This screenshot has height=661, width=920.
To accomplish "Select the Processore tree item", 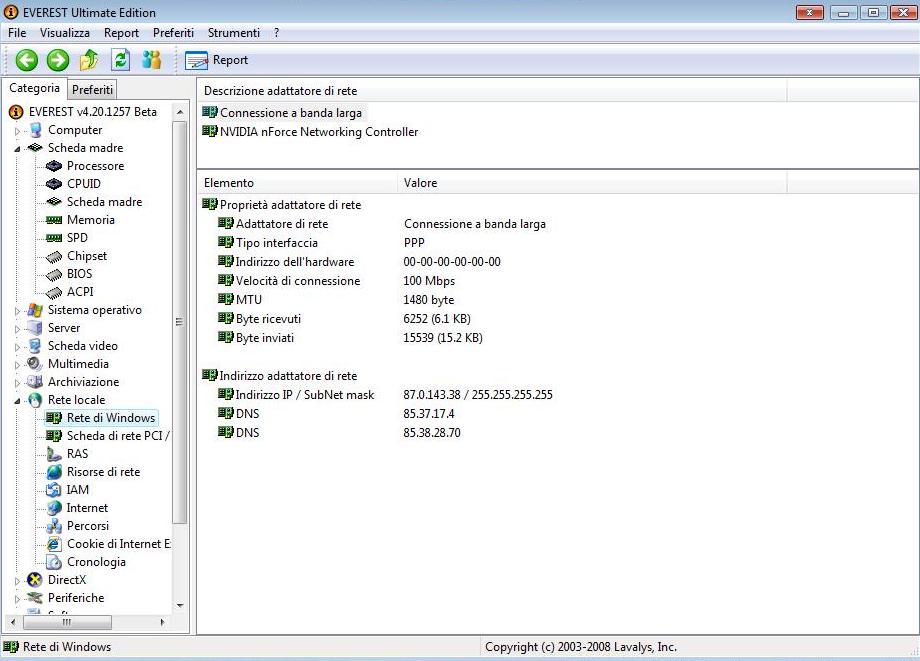I will [x=95, y=166].
